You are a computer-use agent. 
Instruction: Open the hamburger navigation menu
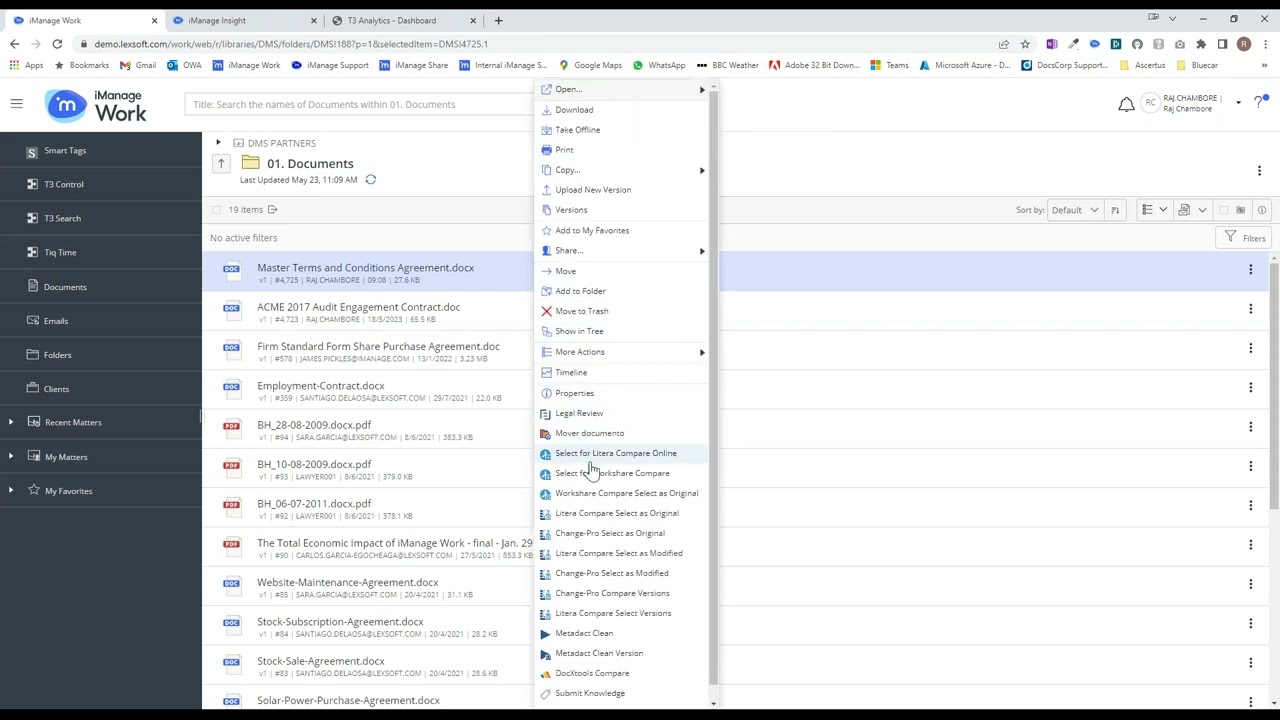tap(16, 104)
